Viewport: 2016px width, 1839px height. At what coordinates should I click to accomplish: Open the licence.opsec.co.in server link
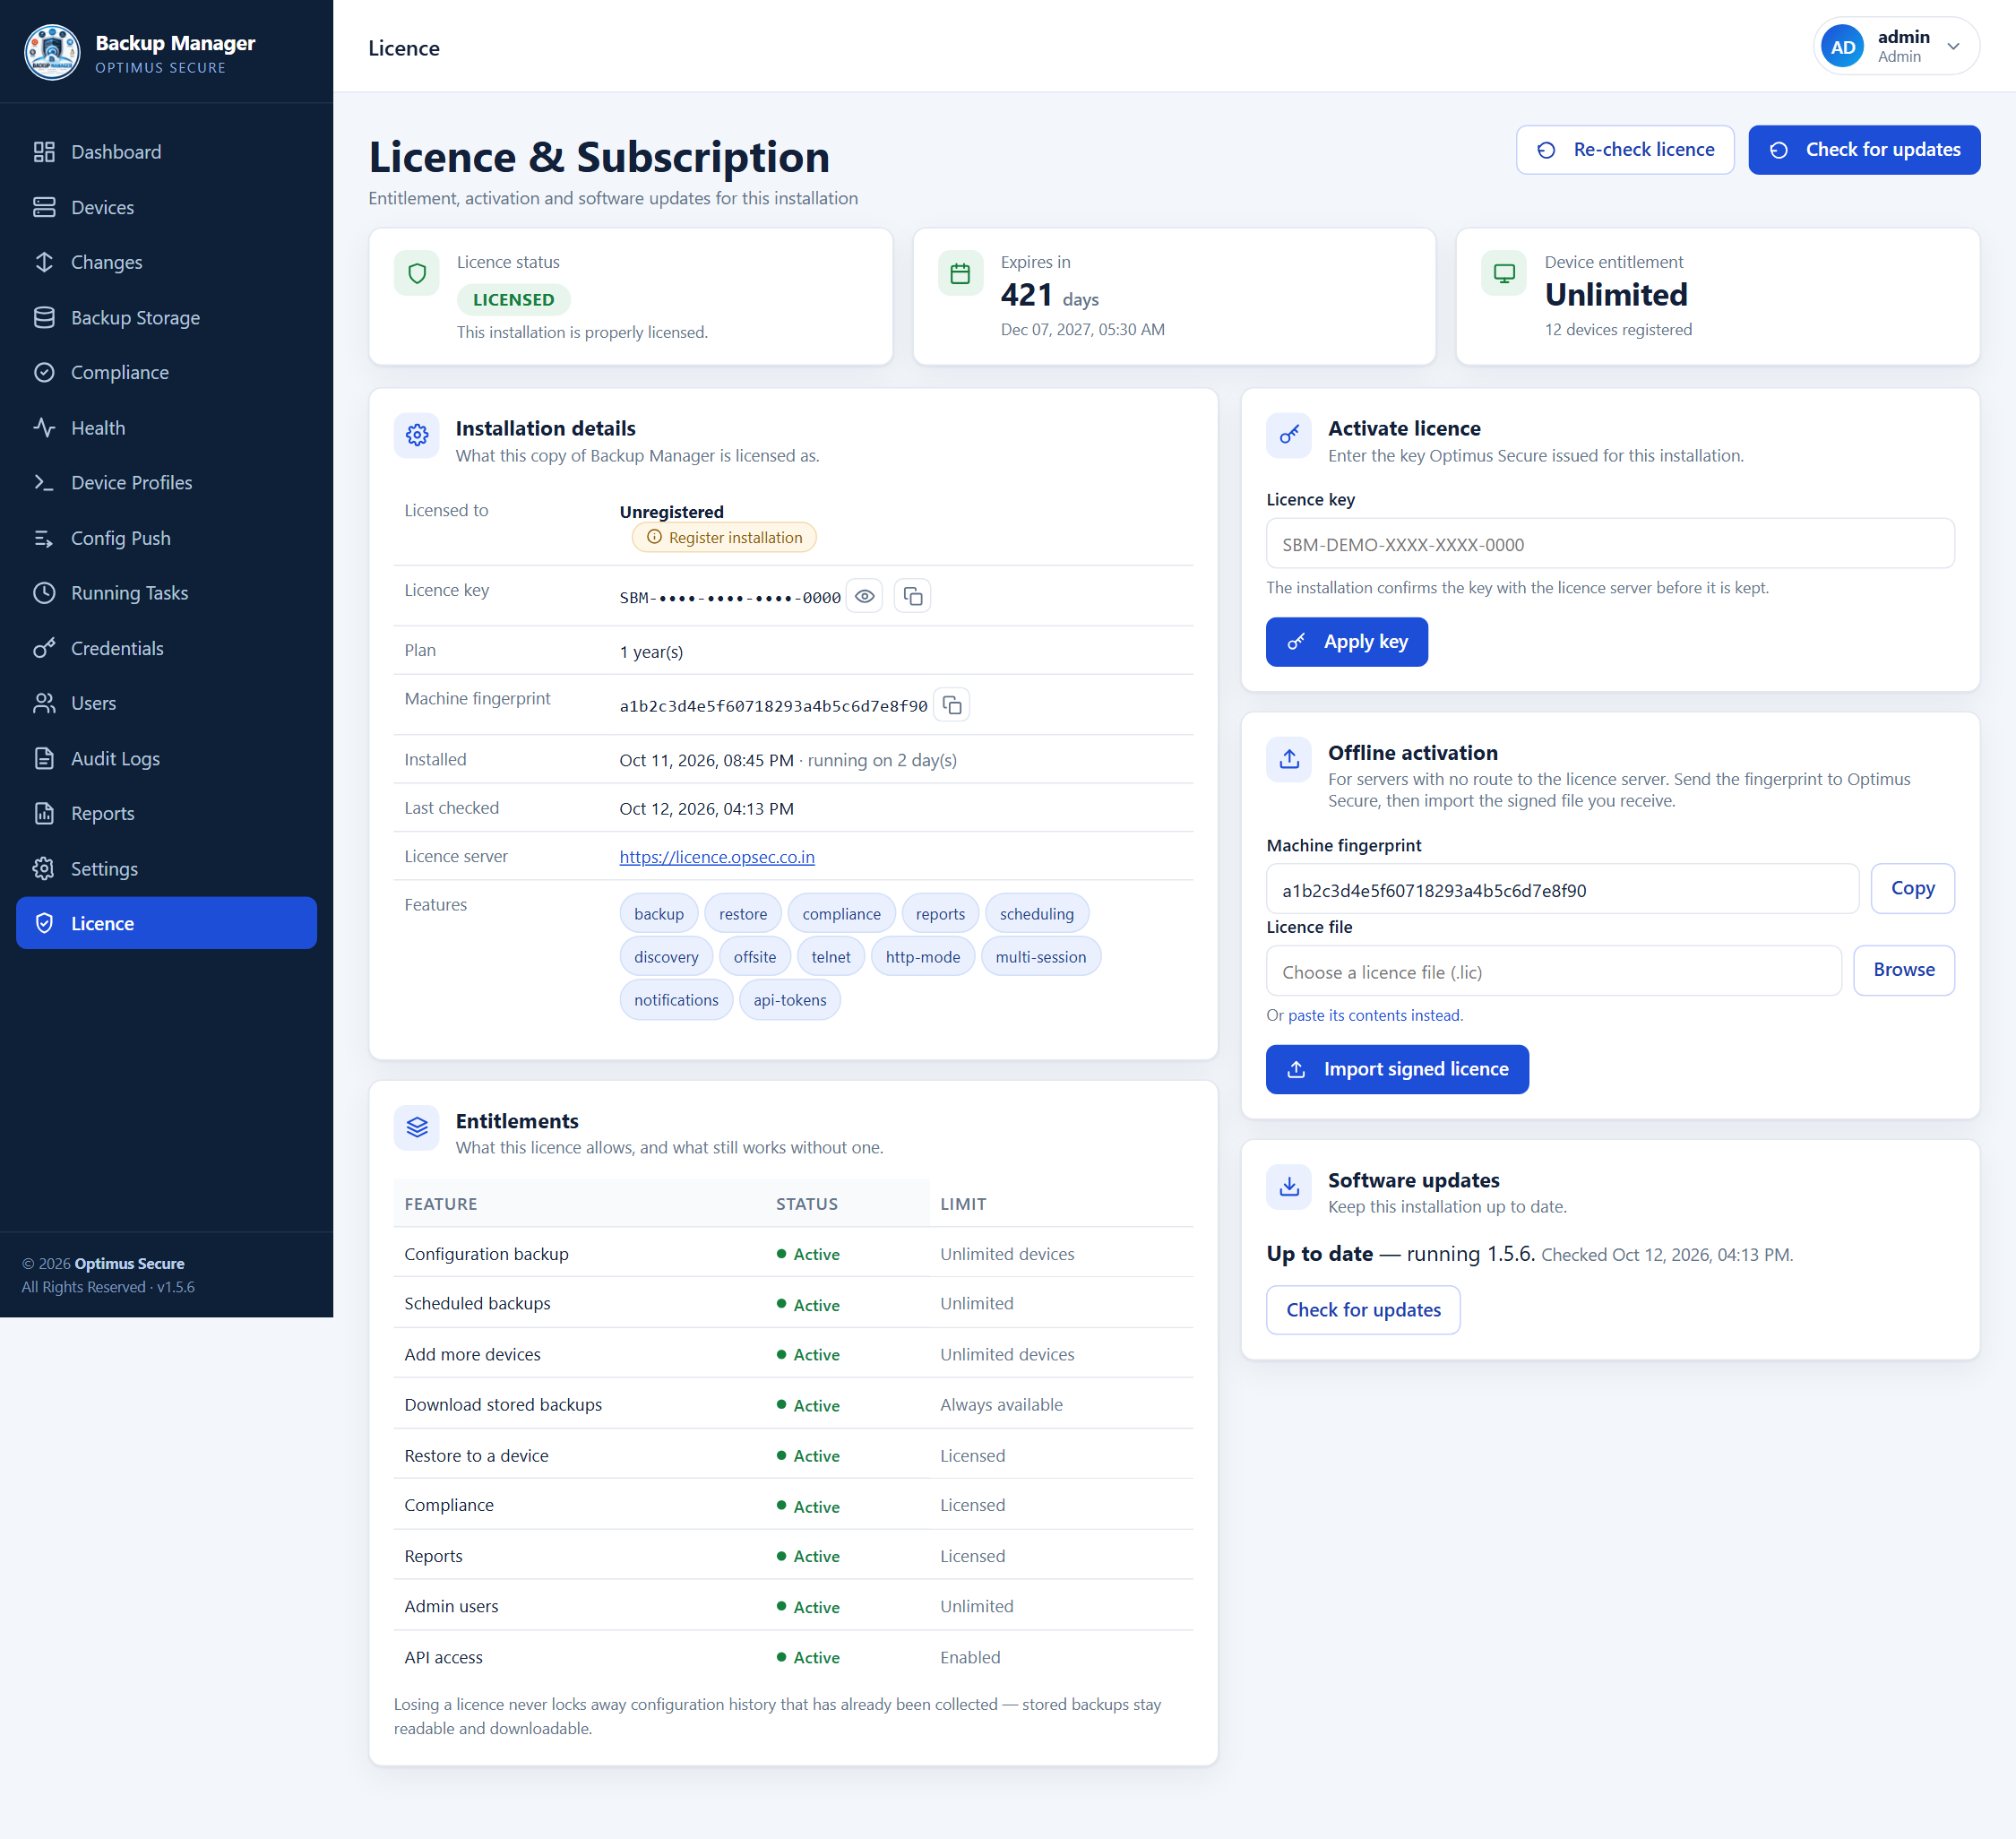coord(717,857)
